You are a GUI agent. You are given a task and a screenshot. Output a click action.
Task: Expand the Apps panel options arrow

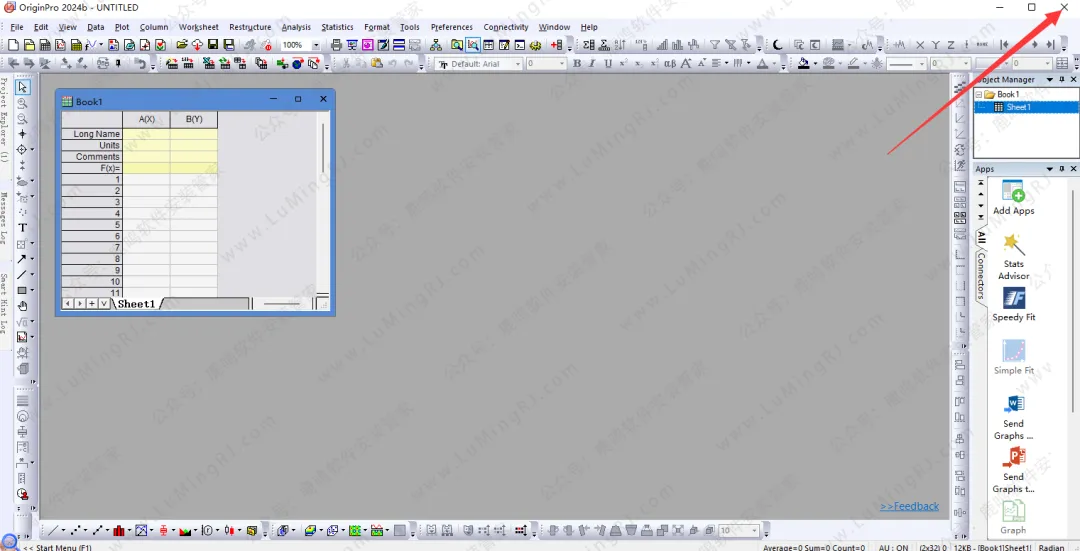[1049, 169]
